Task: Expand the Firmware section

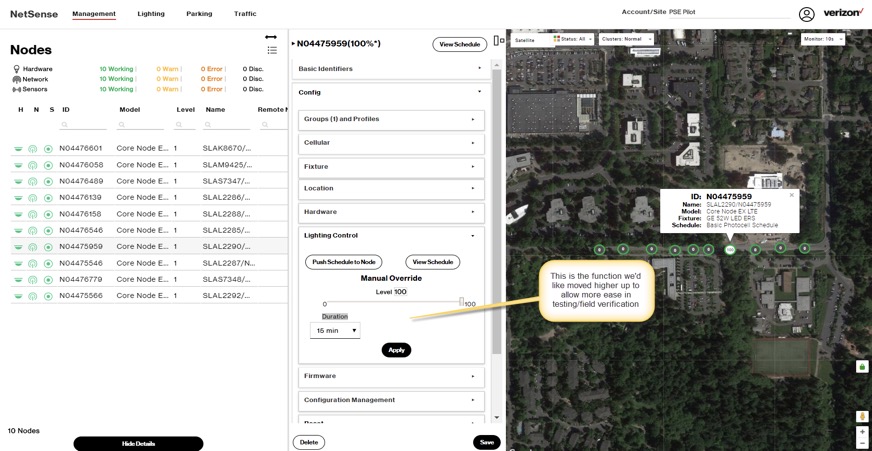Action: tap(392, 376)
